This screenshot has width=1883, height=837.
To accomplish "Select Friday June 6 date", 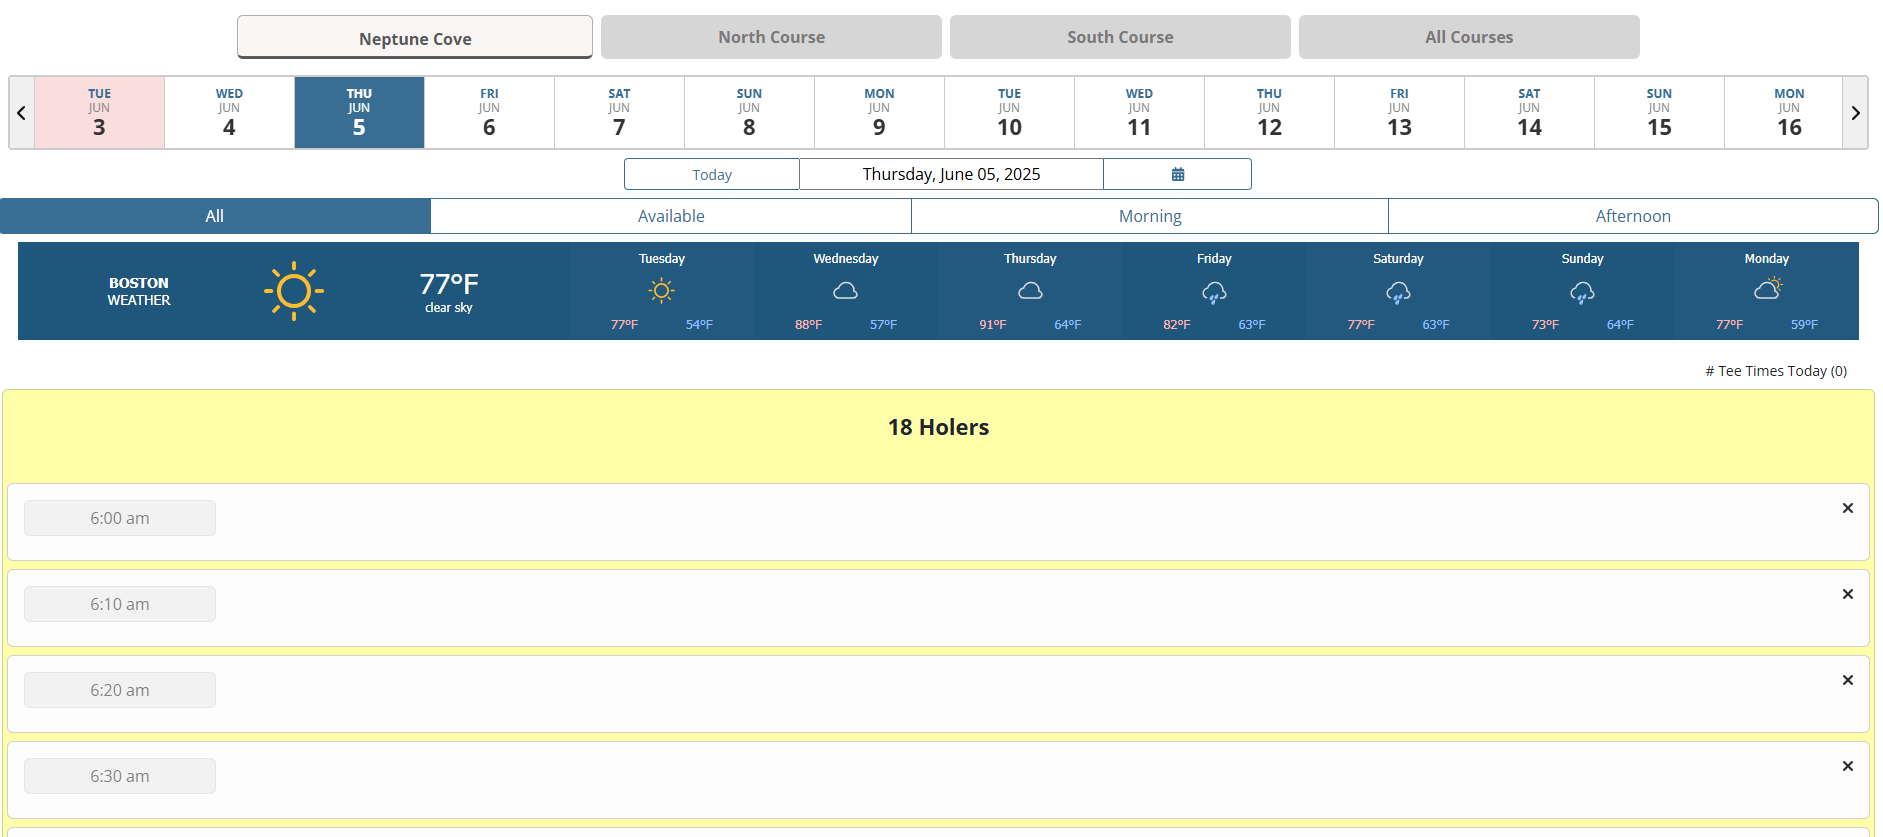I will click(489, 113).
